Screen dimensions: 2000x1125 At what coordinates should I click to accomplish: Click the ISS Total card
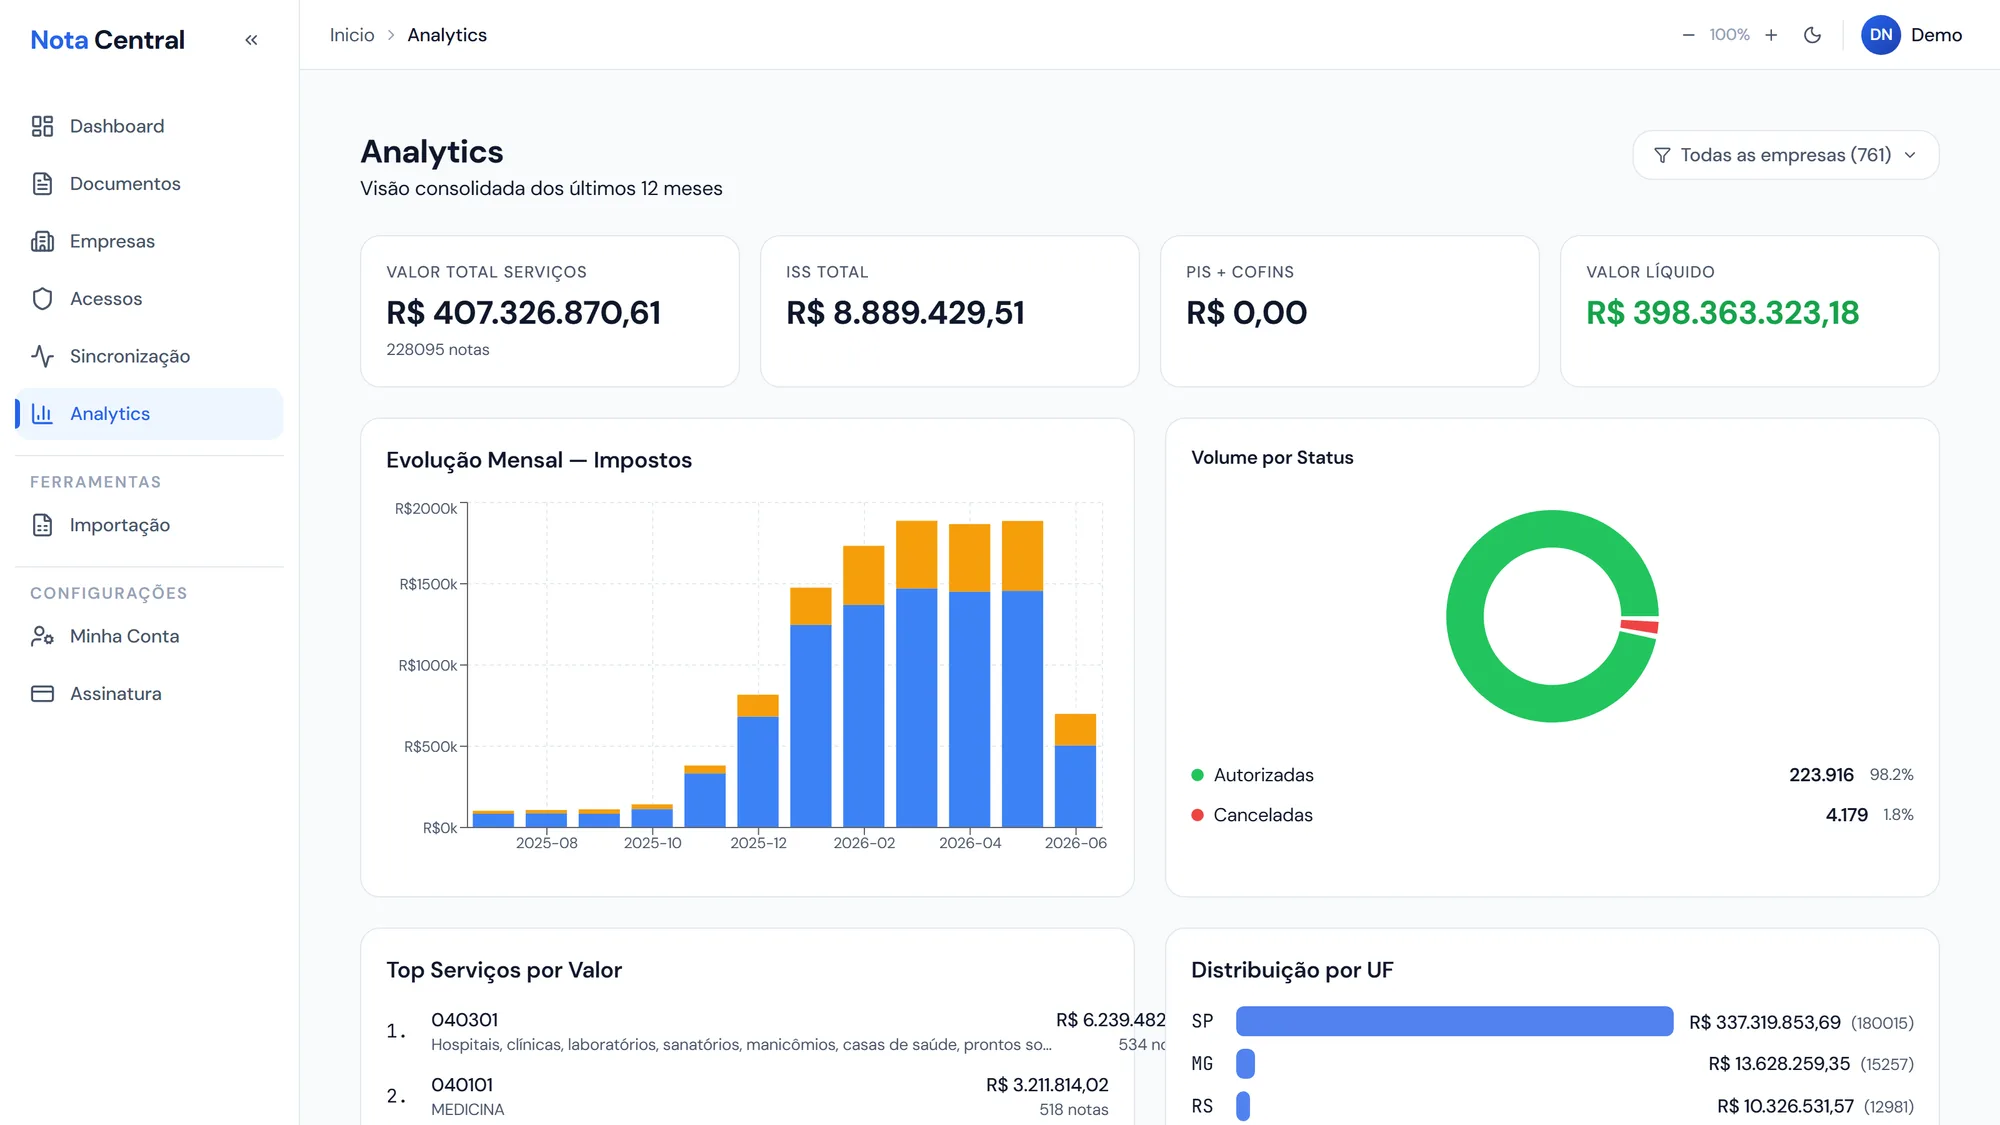click(950, 311)
